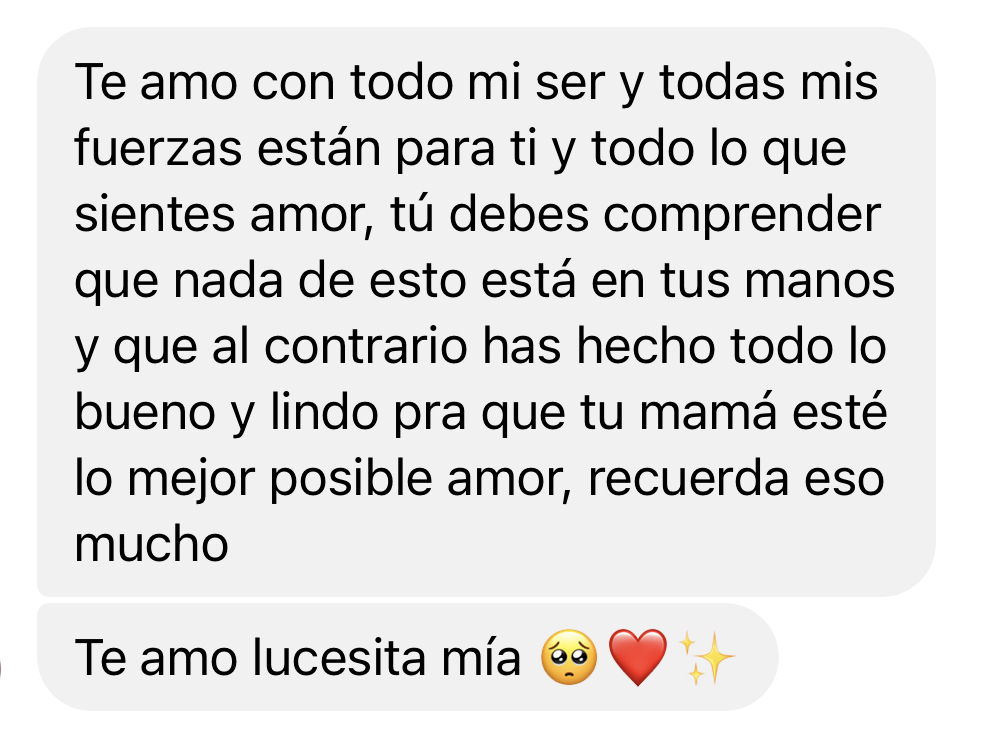The image size is (984, 735).
Task: Click the word 'fuerzas' in the long message
Action: tap(158, 148)
